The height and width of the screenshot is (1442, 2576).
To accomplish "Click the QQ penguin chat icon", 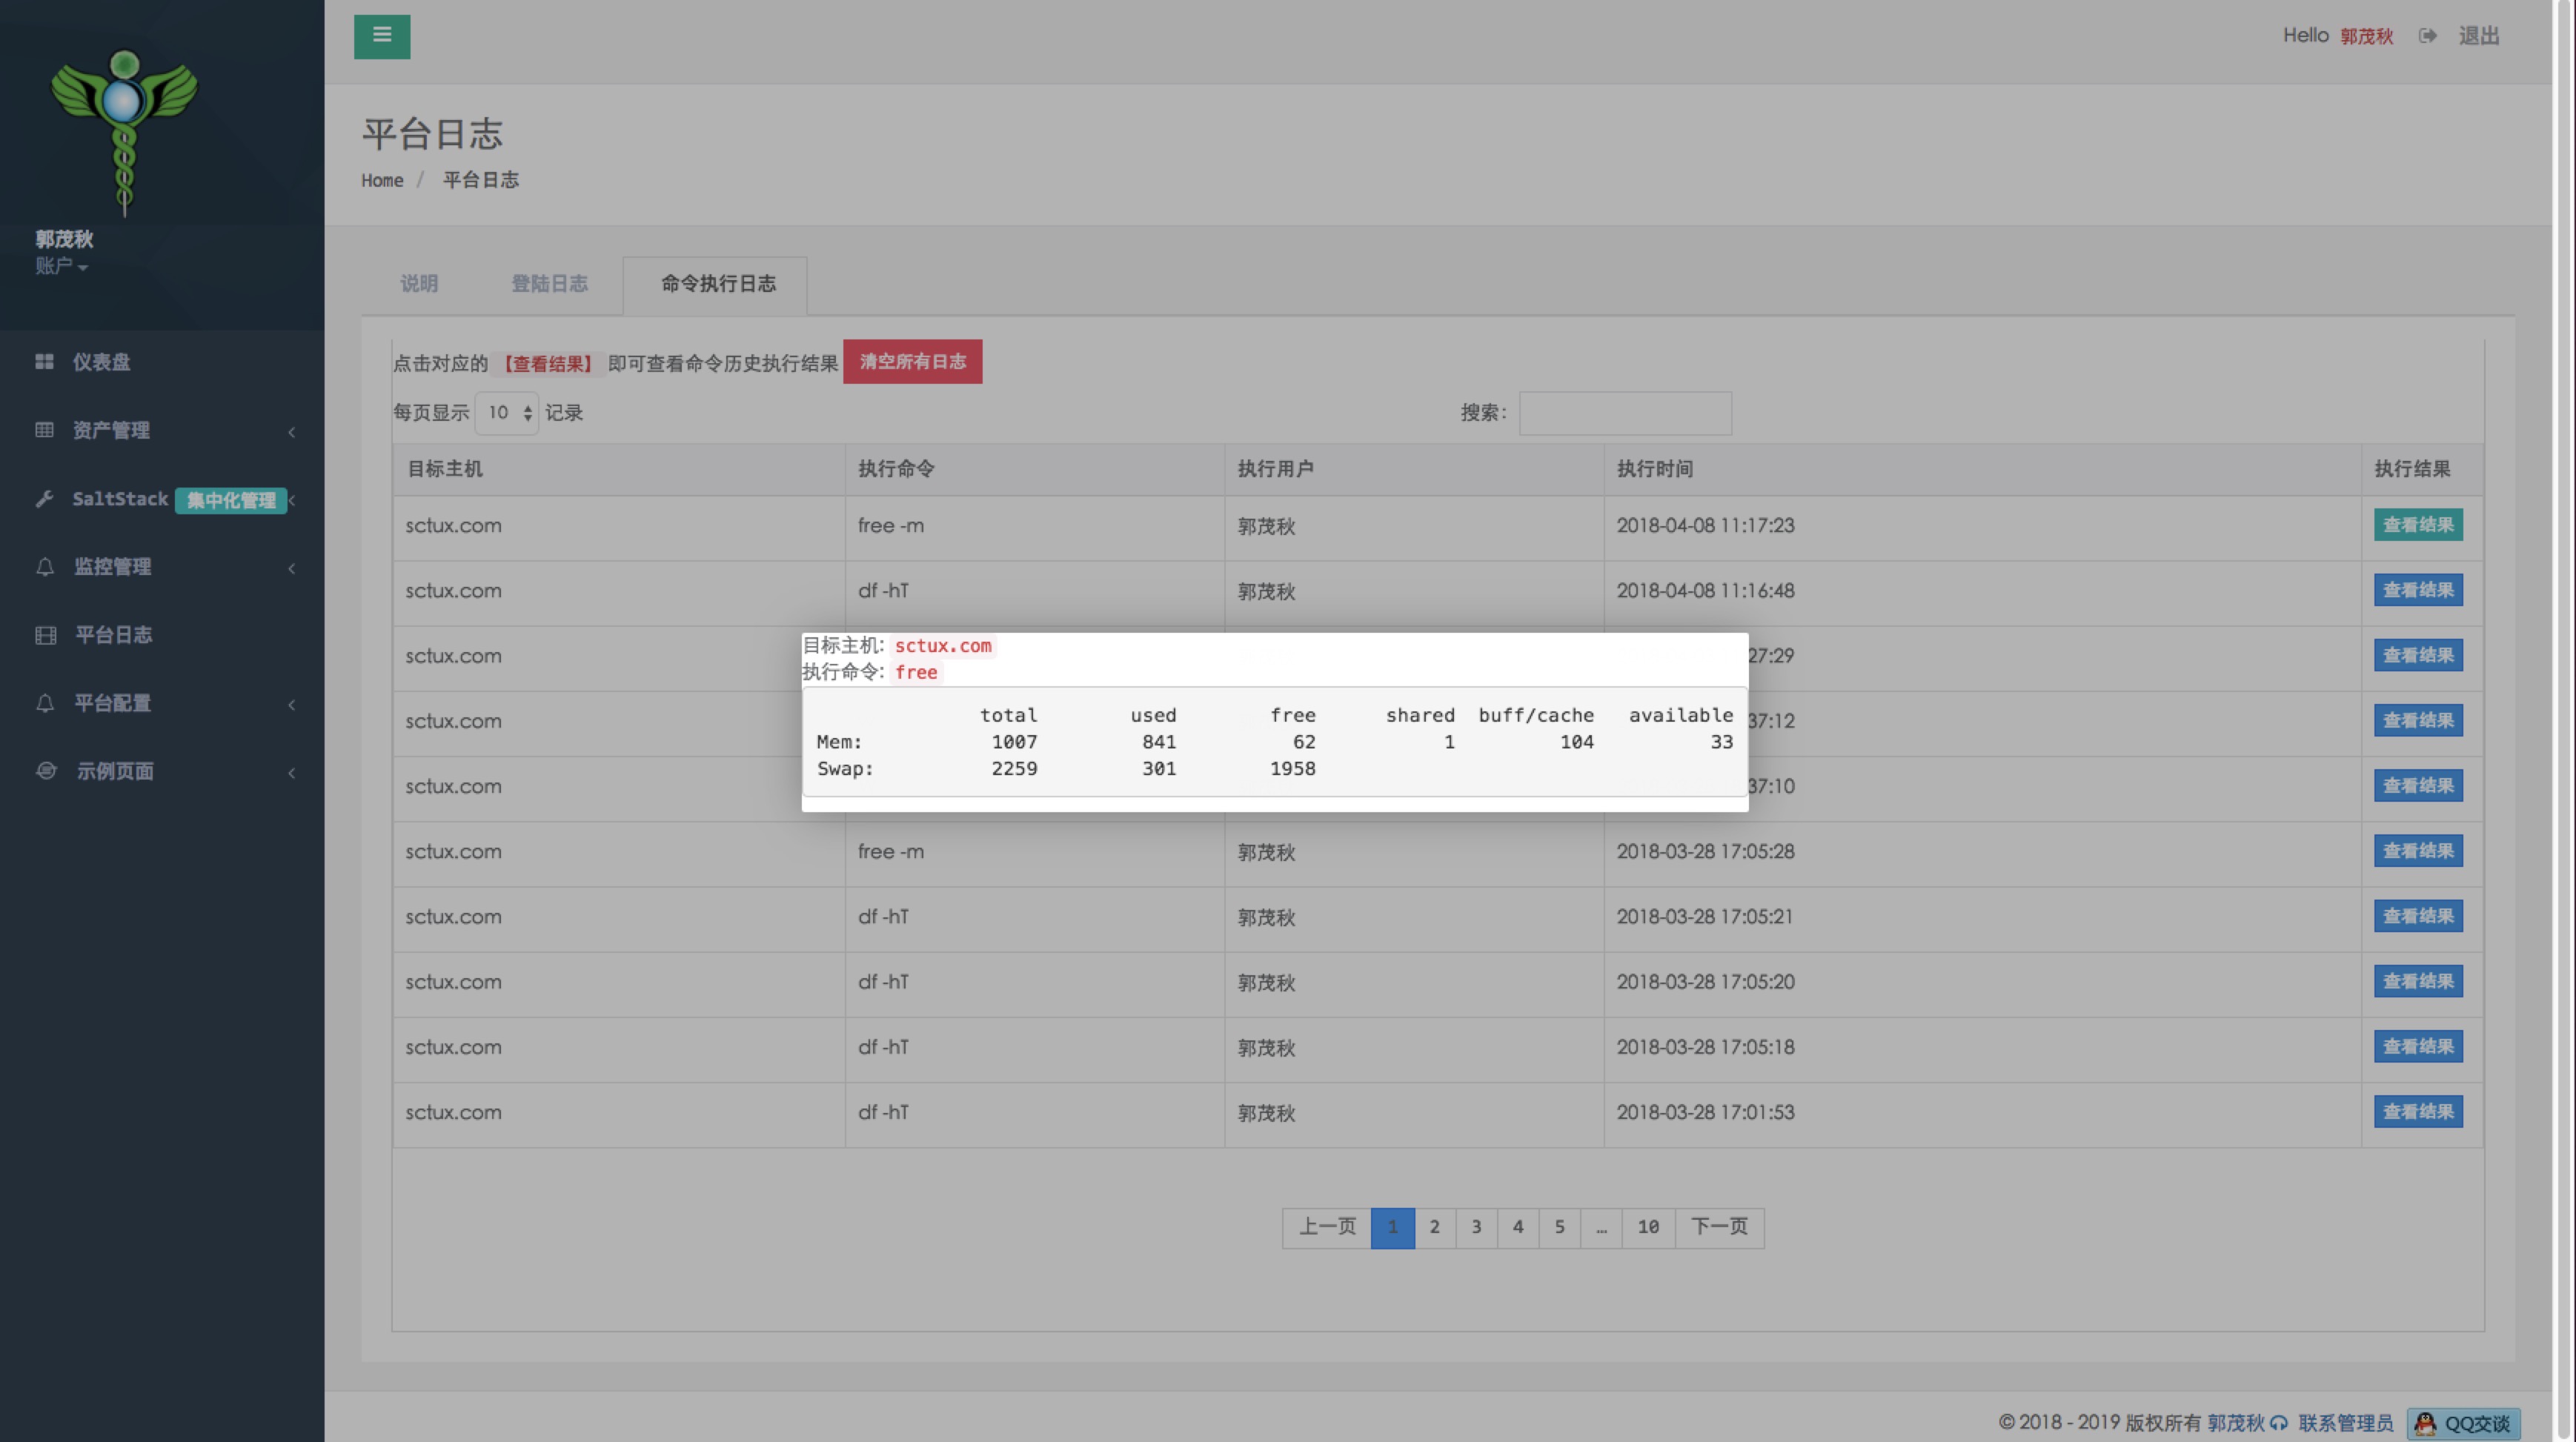I will (x=2425, y=1423).
